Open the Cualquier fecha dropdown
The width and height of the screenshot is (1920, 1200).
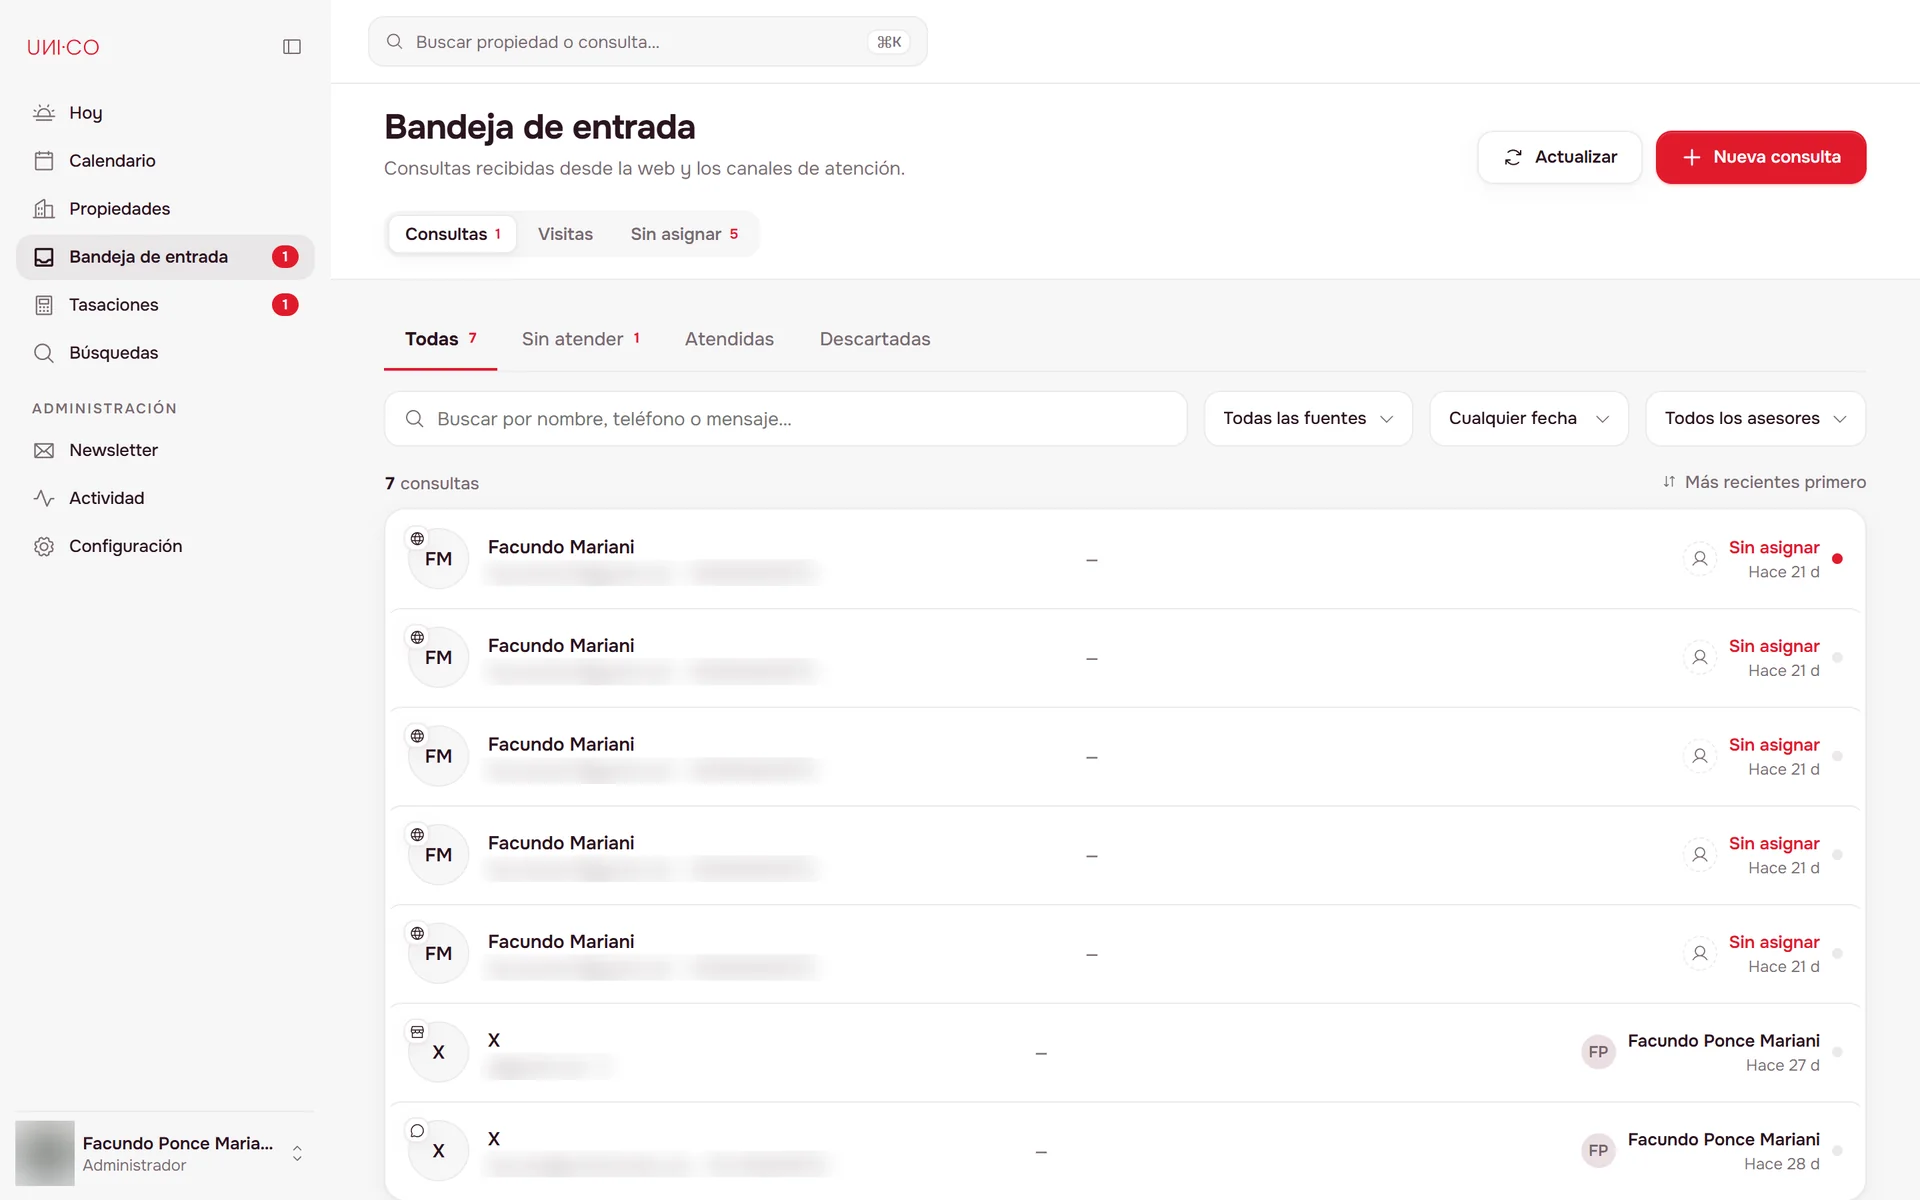pos(1529,419)
